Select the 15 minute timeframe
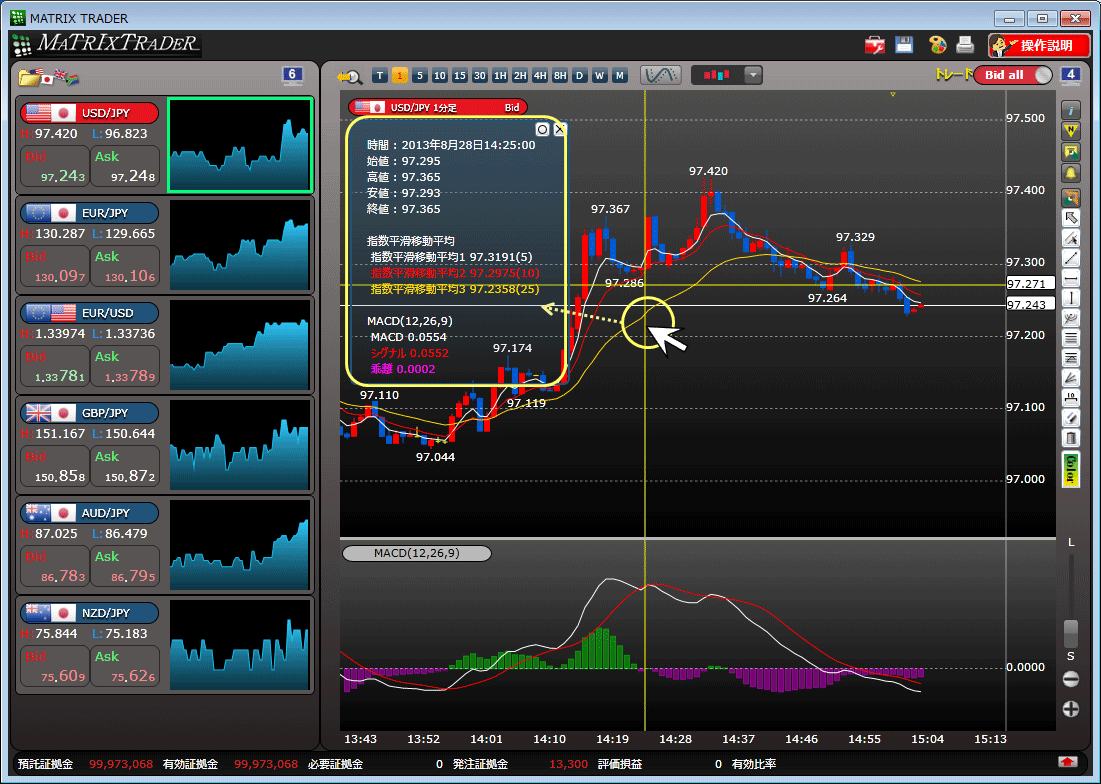This screenshot has width=1101, height=784. [x=460, y=76]
